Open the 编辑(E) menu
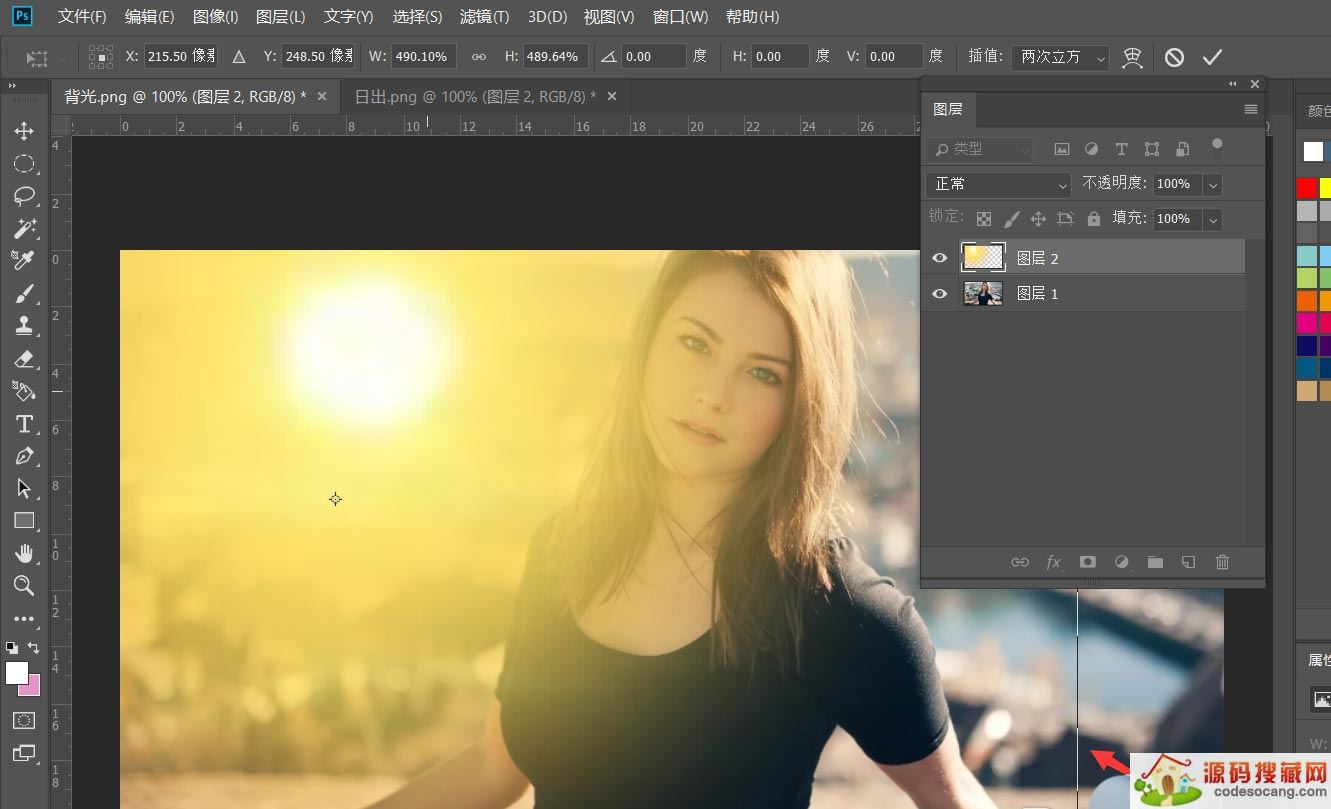Viewport: 1331px width, 809px height. [x=149, y=17]
